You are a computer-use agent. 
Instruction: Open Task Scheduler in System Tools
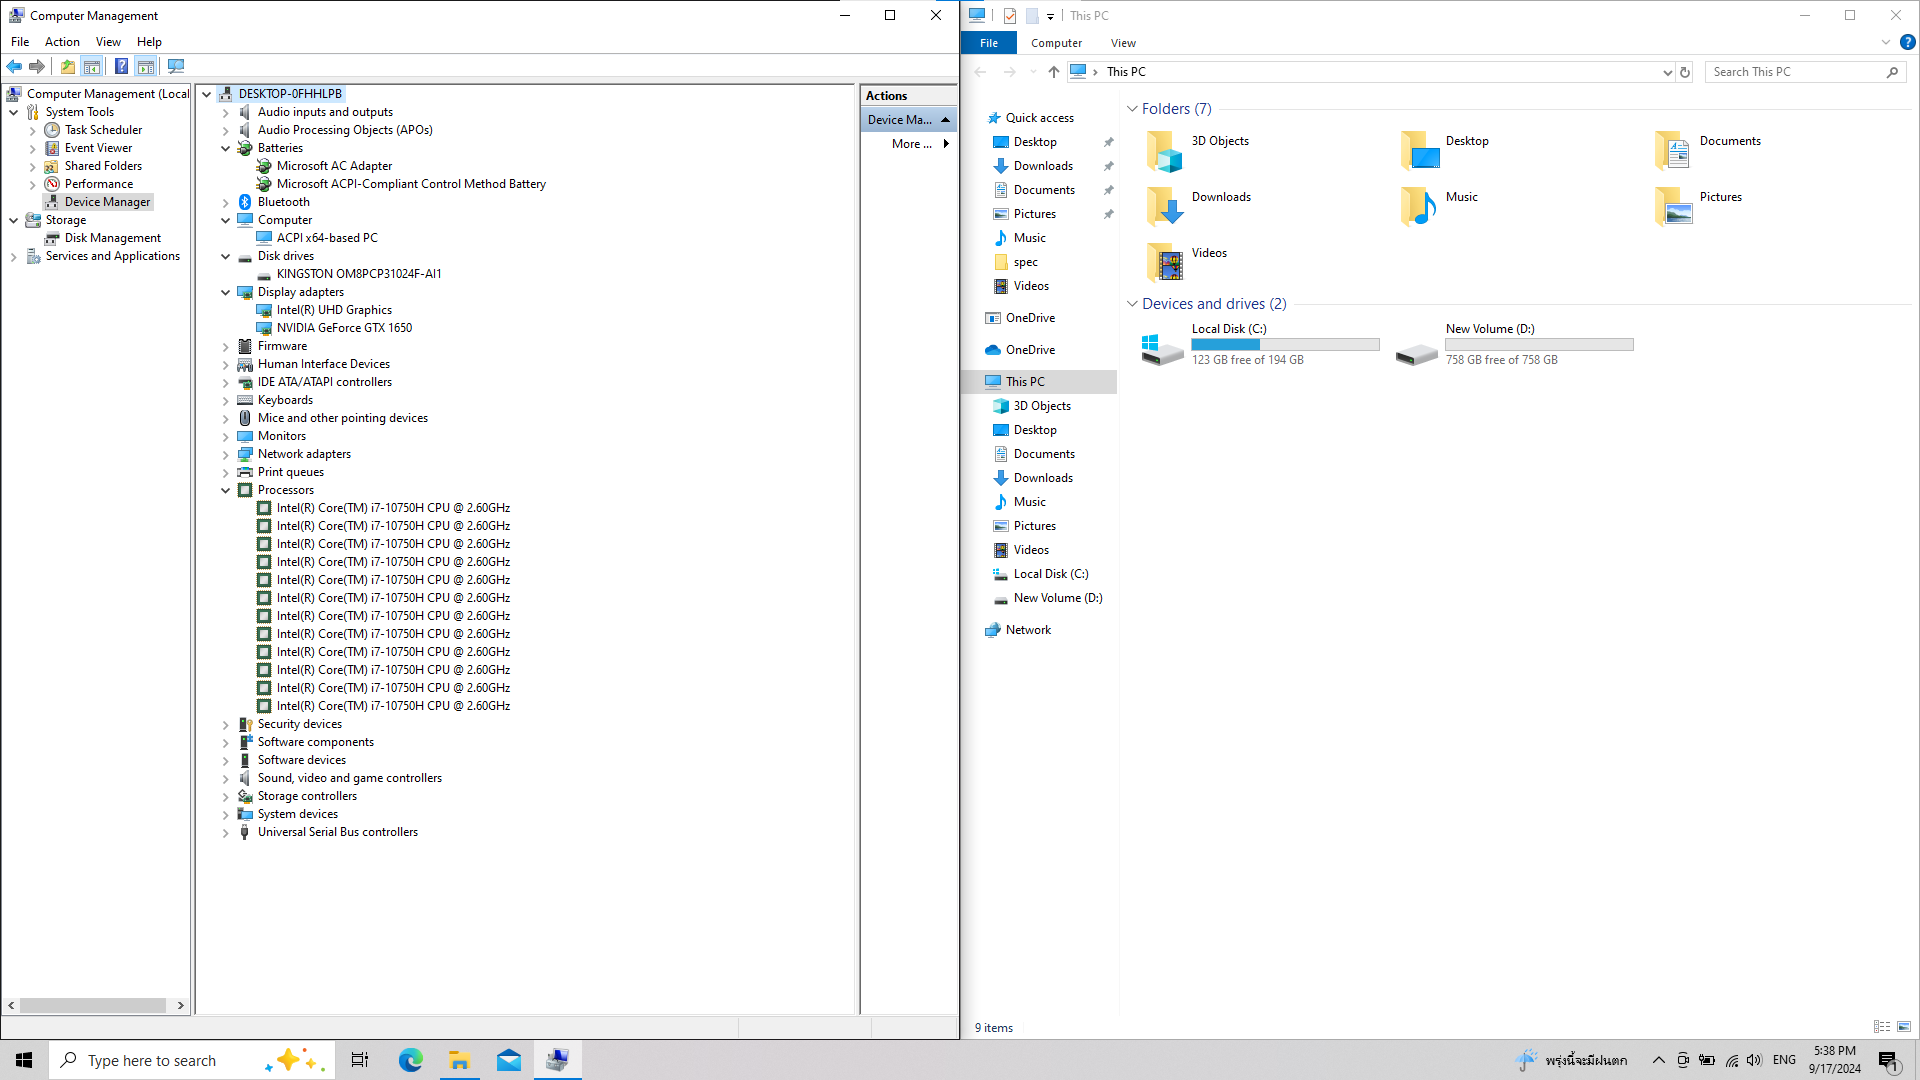pyautogui.click(x=103, y=130)
